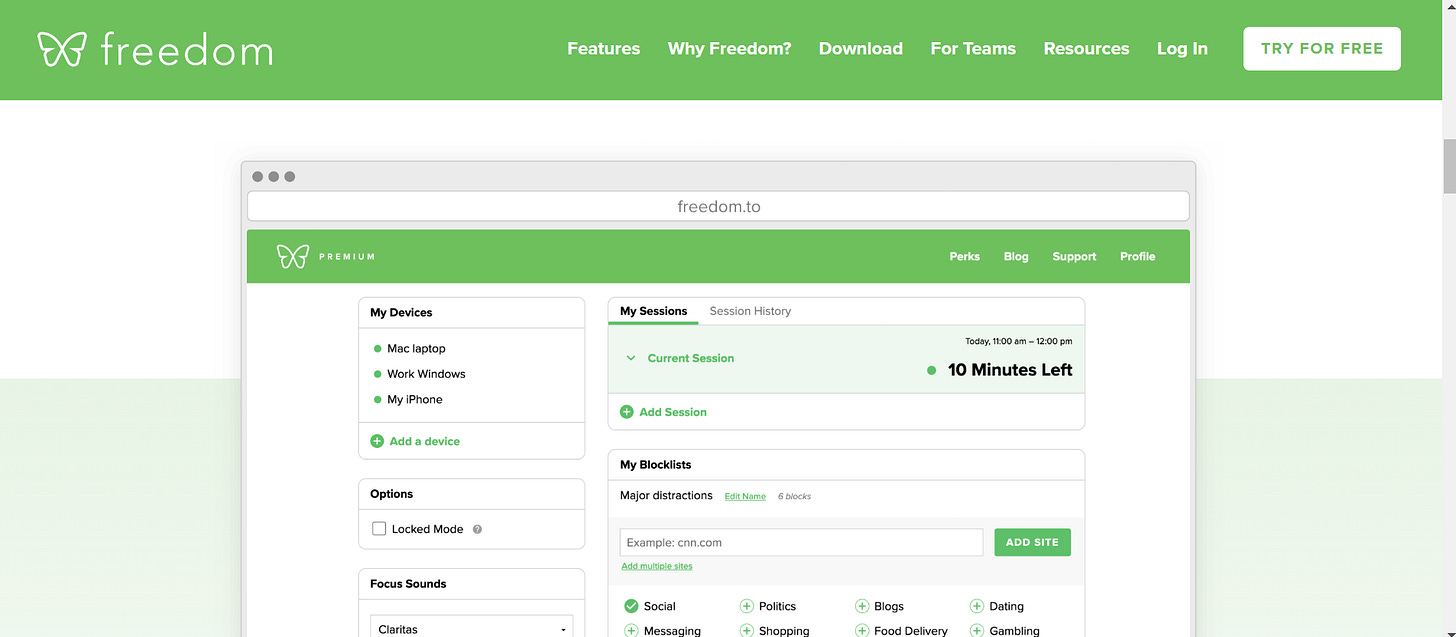Click the 10 Minutes Left text
The image size is (1456, 637).
[x=1010, y=370]
